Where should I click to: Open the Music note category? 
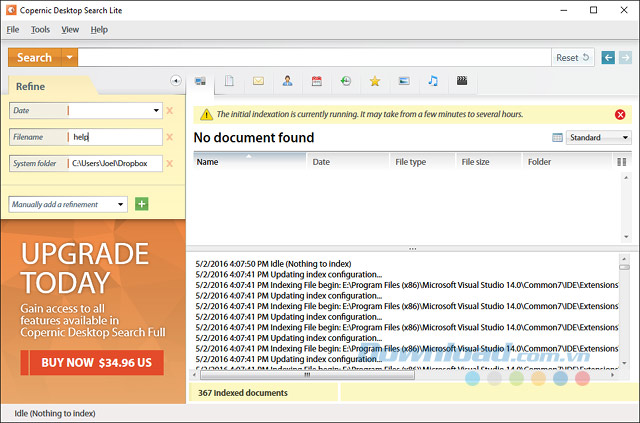[433, 81]
